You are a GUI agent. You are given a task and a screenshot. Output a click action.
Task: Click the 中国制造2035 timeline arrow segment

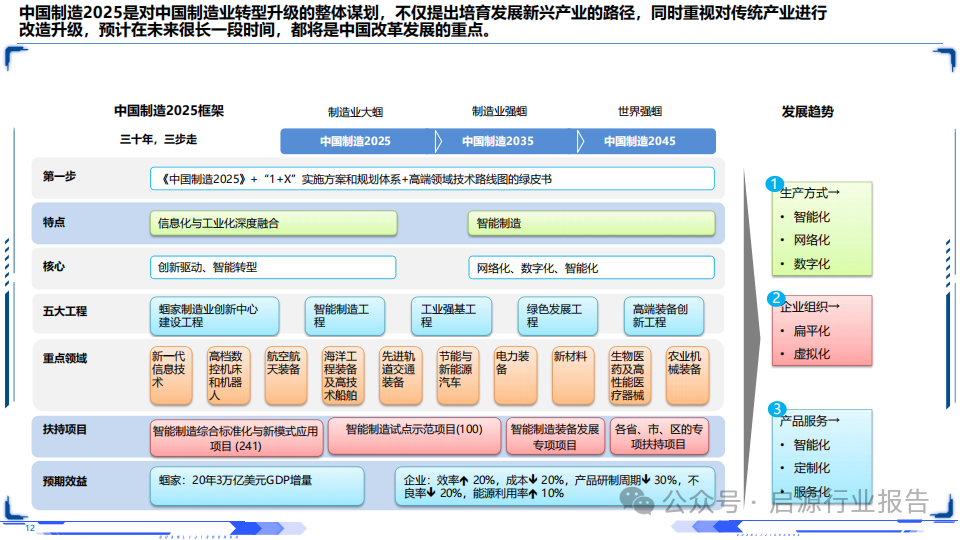499,141
